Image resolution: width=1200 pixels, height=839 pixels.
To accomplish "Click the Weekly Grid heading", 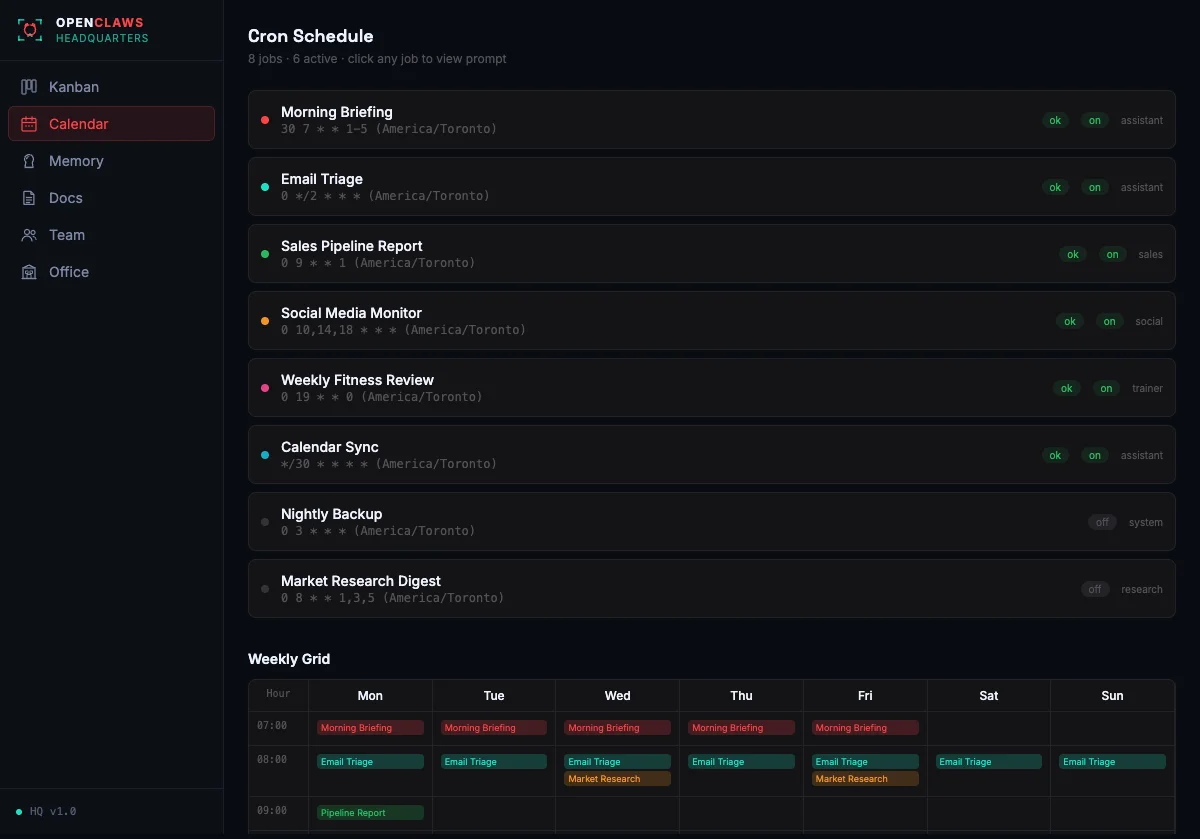I will (289, 659).
